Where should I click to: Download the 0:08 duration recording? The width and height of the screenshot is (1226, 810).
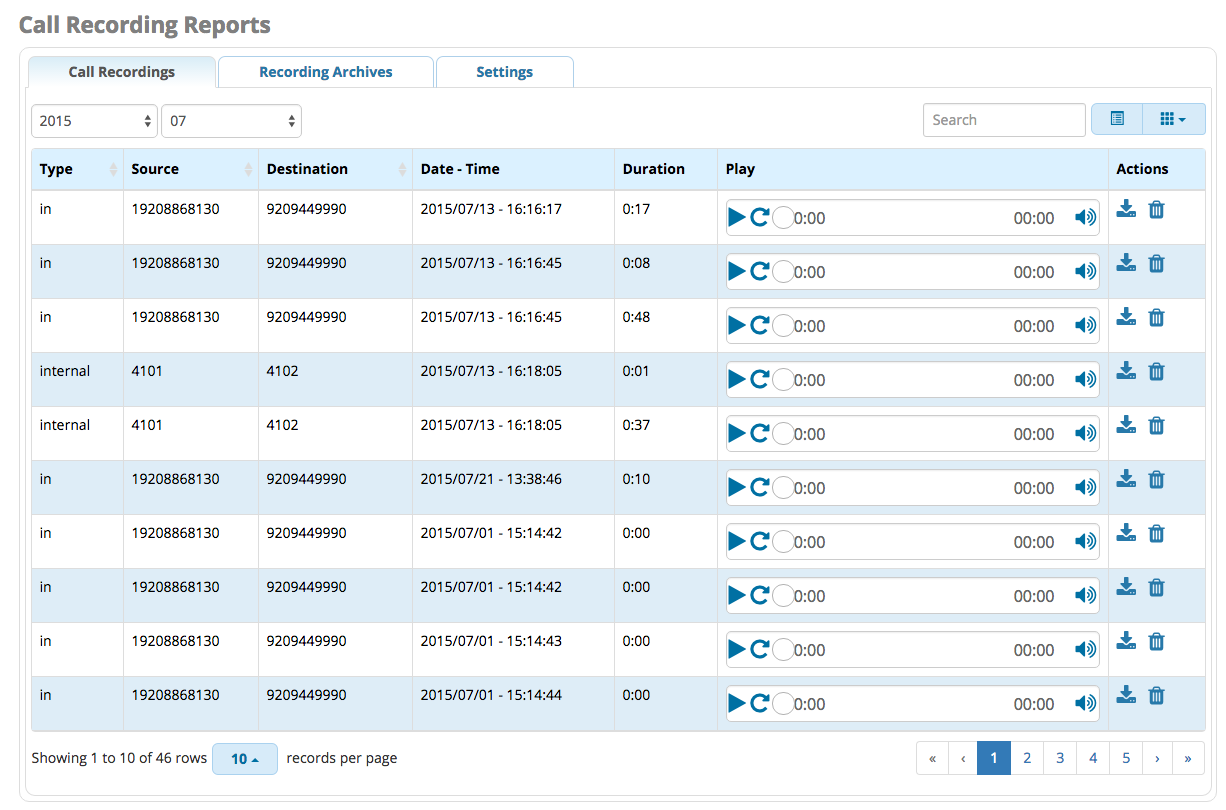pos(1126,263)
